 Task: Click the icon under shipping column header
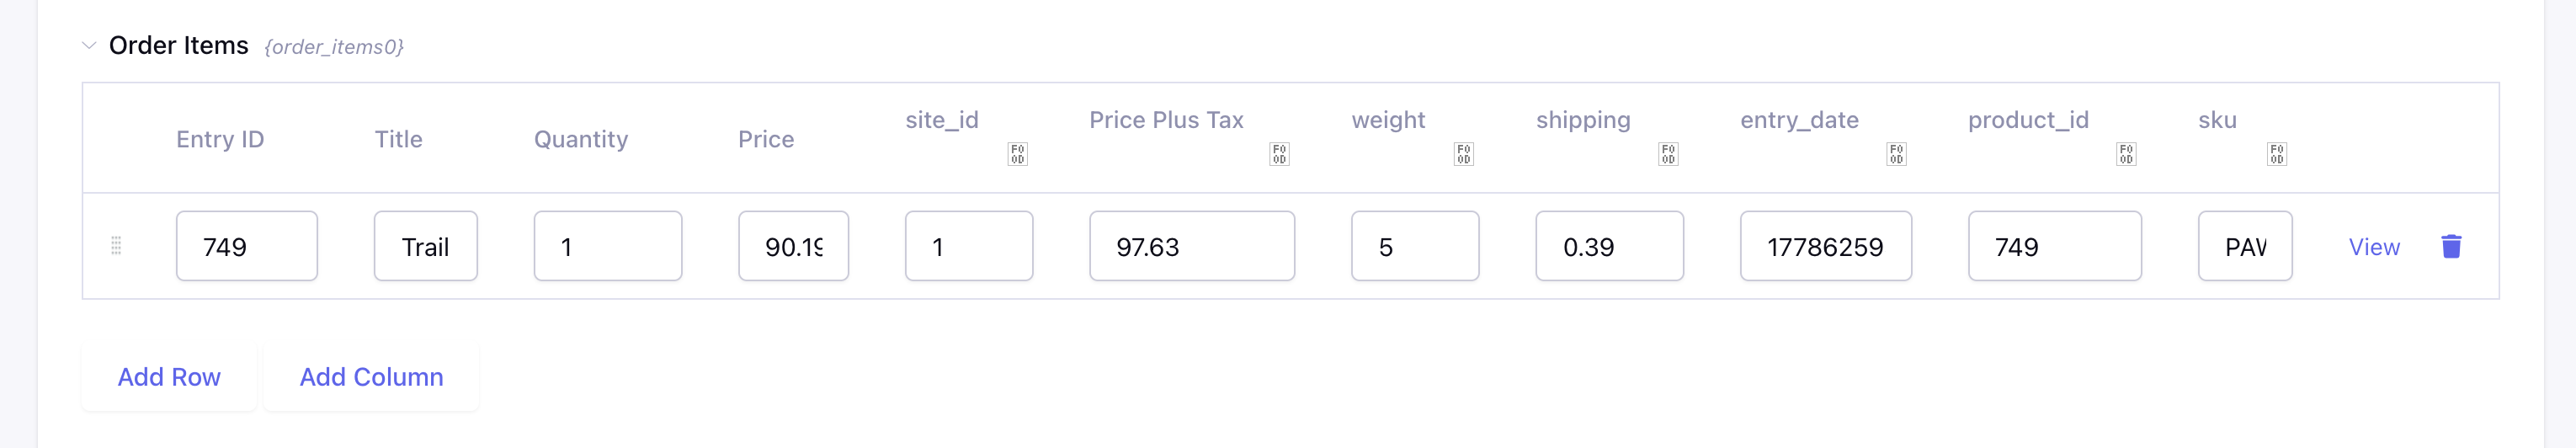[x=1668, y=154]
